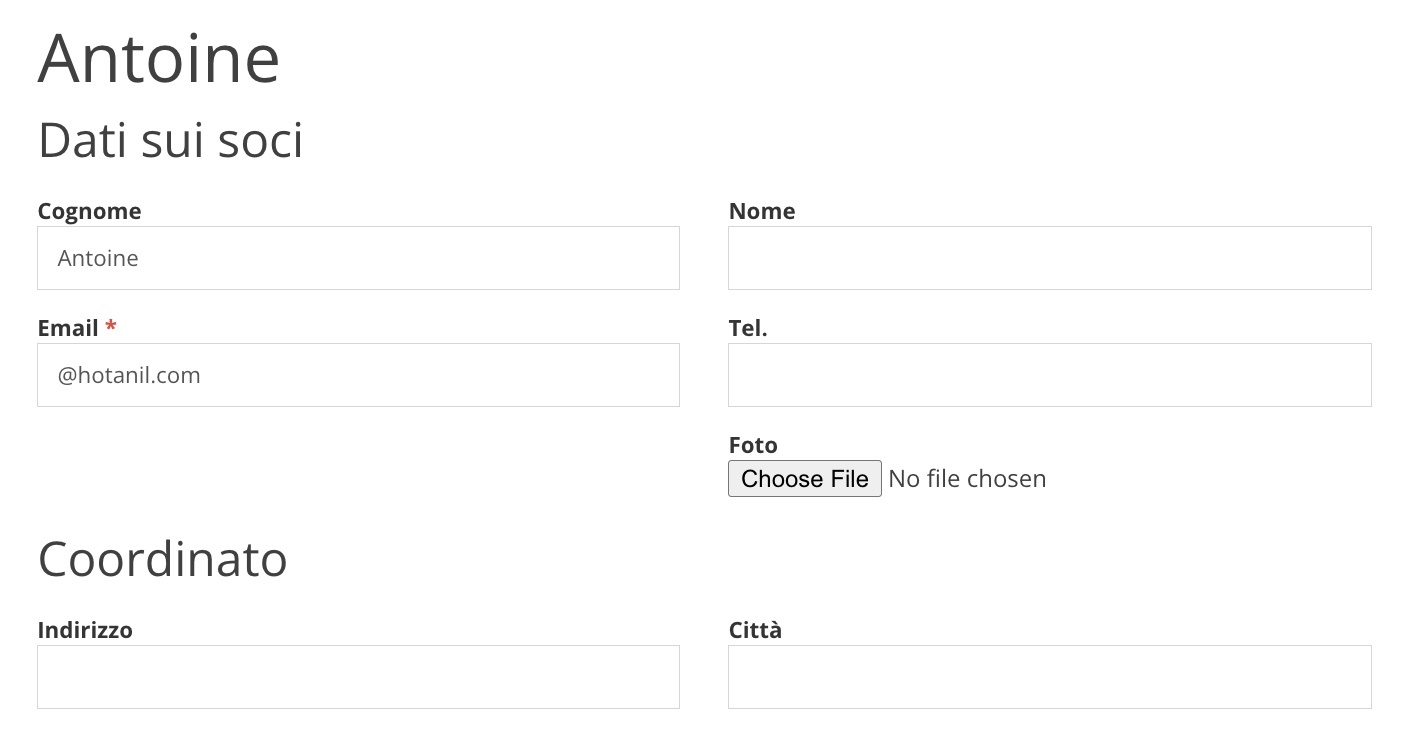Screen dimensions: 1417x732
Task: Click into the Indirizzo address field
Action: [358, 677]
